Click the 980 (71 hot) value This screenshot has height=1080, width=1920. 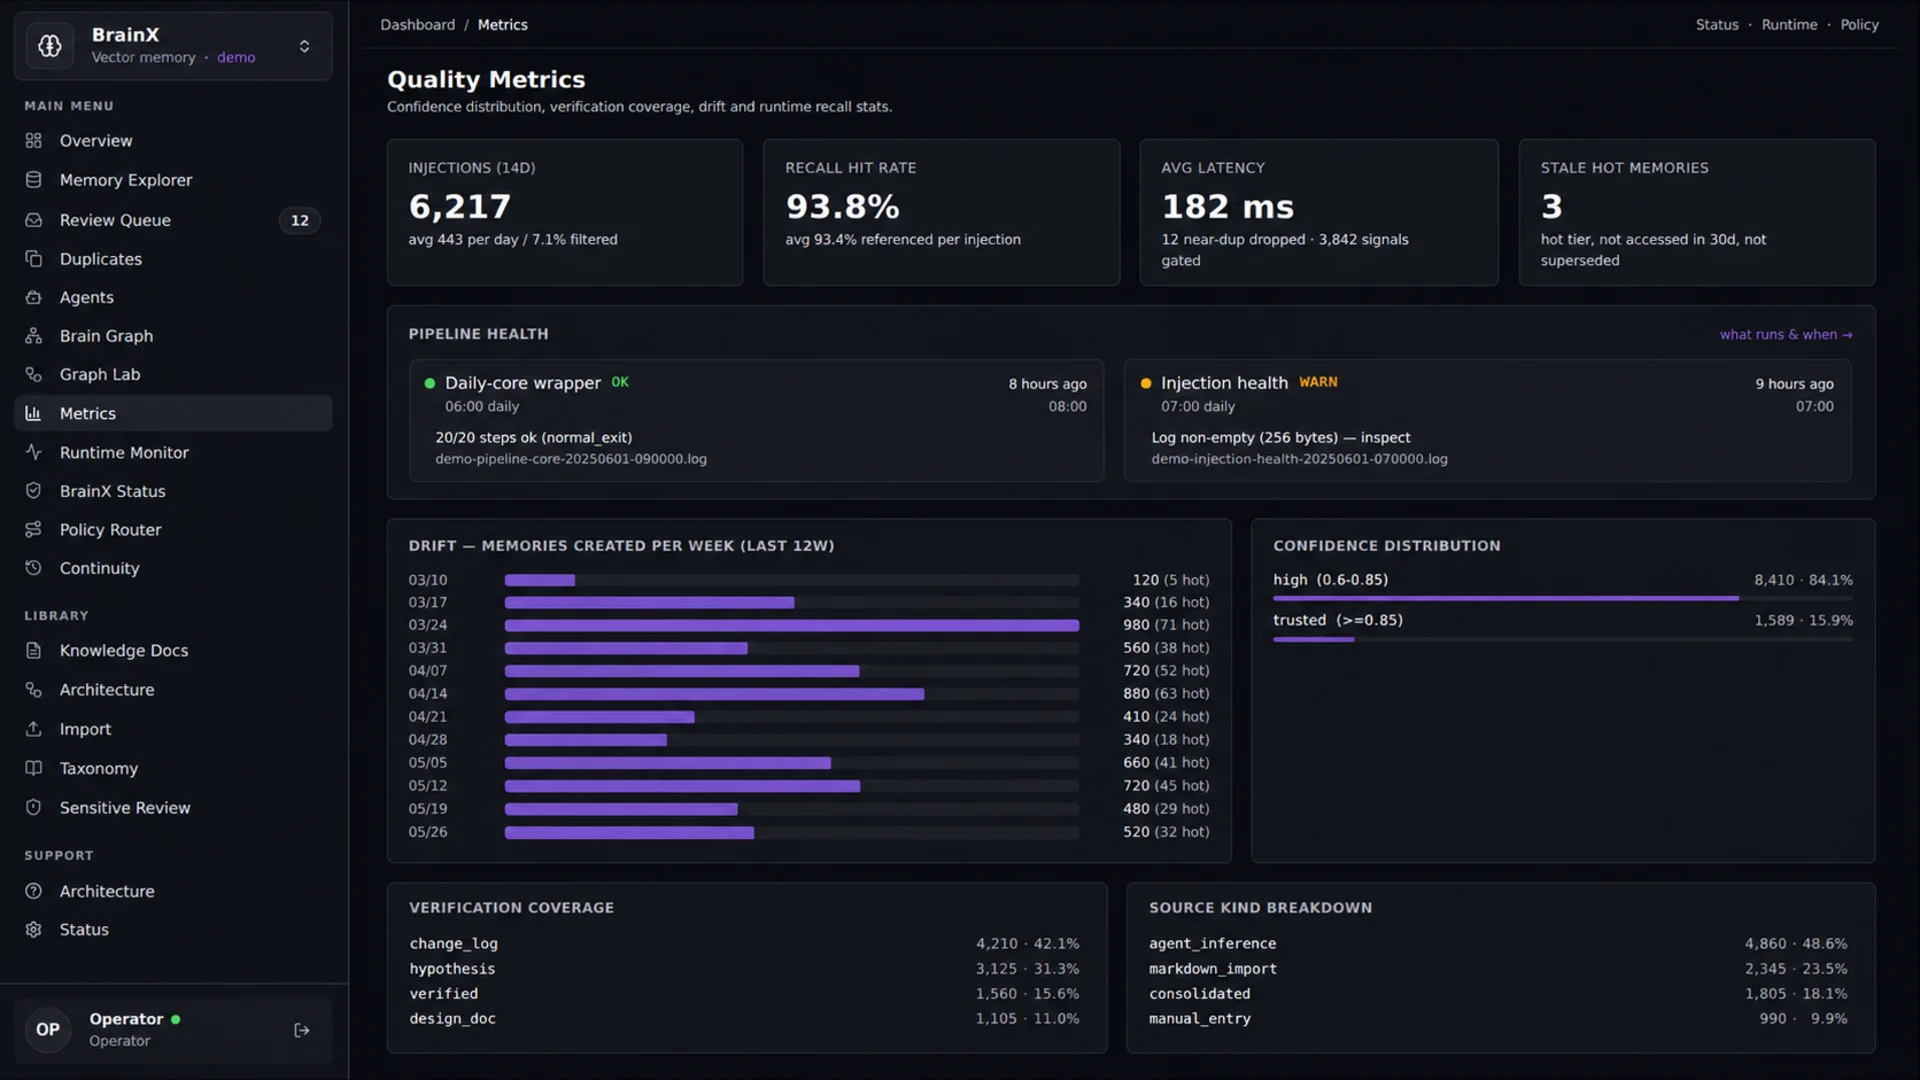tap(1166, 625)
